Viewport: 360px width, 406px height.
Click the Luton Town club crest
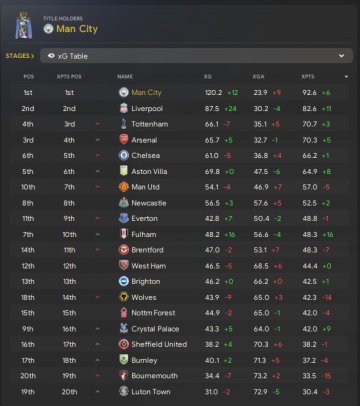(x=124, y=391)
